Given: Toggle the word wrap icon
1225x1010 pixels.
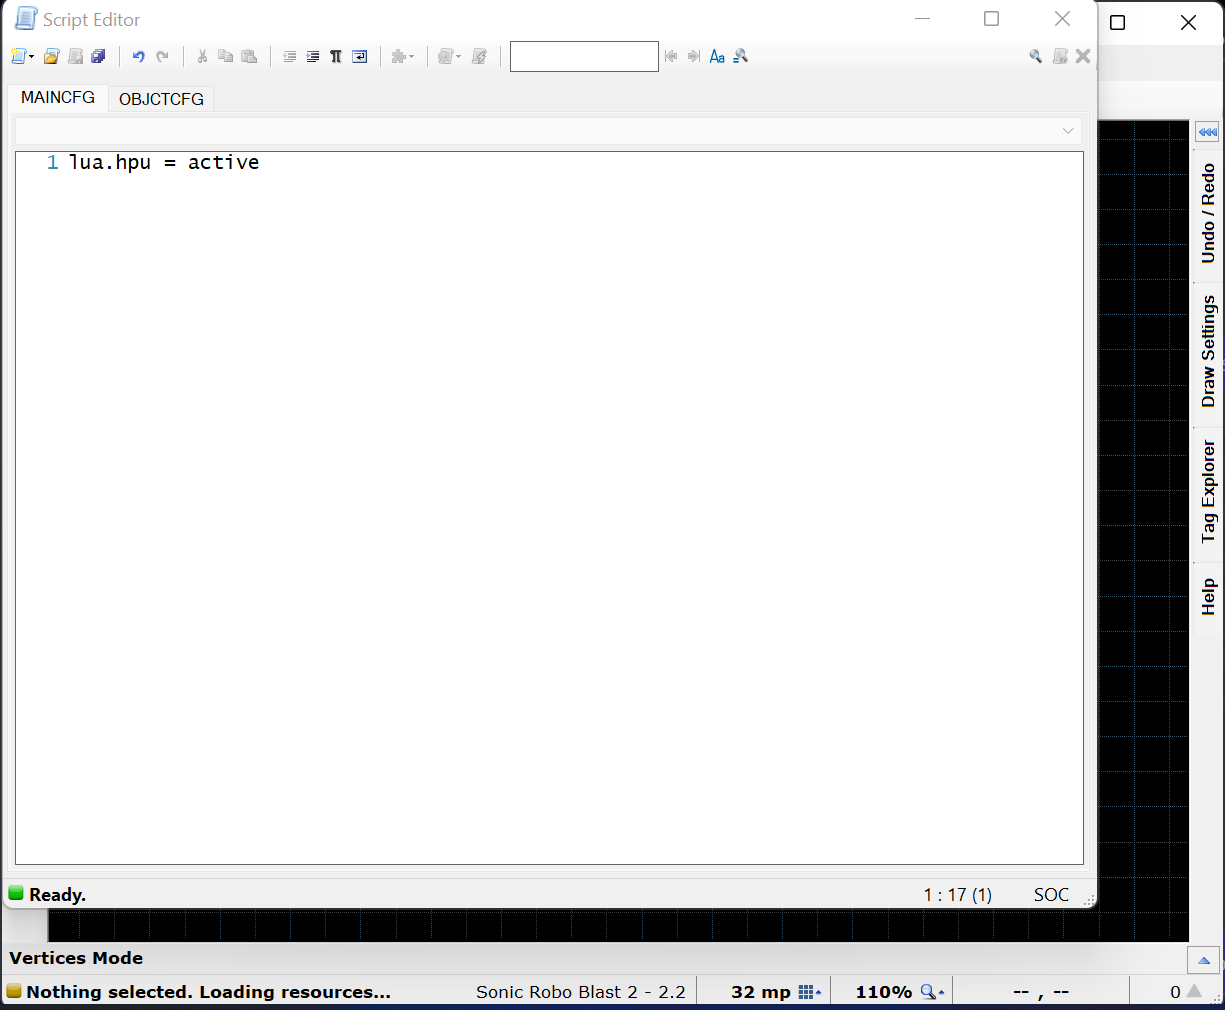Looking at the screenshot, I should [x=359, y=57].
